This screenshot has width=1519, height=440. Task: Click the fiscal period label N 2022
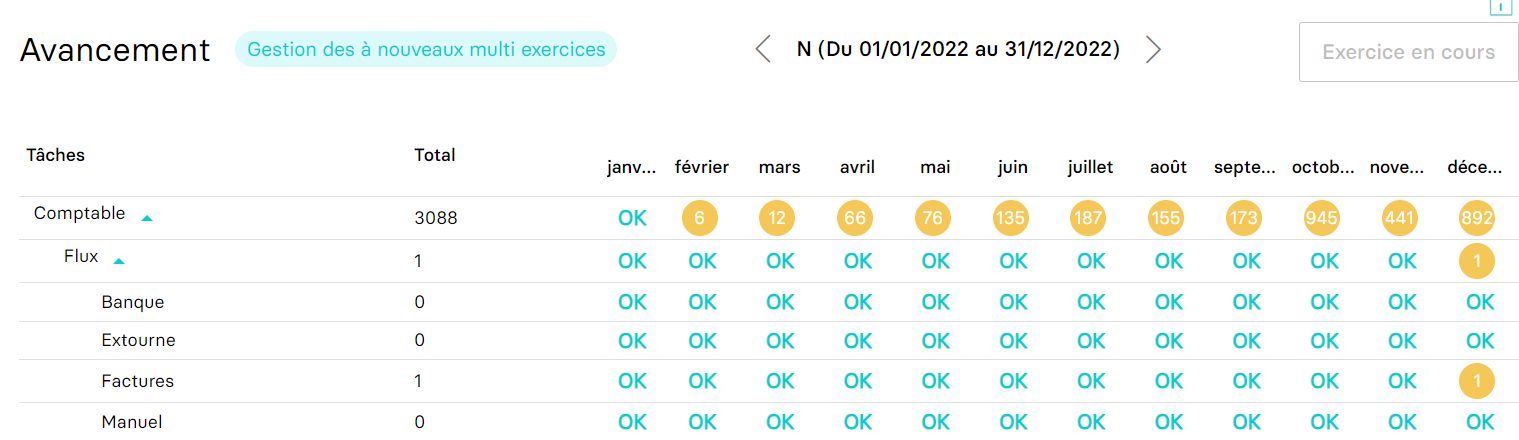coord(958,49)
